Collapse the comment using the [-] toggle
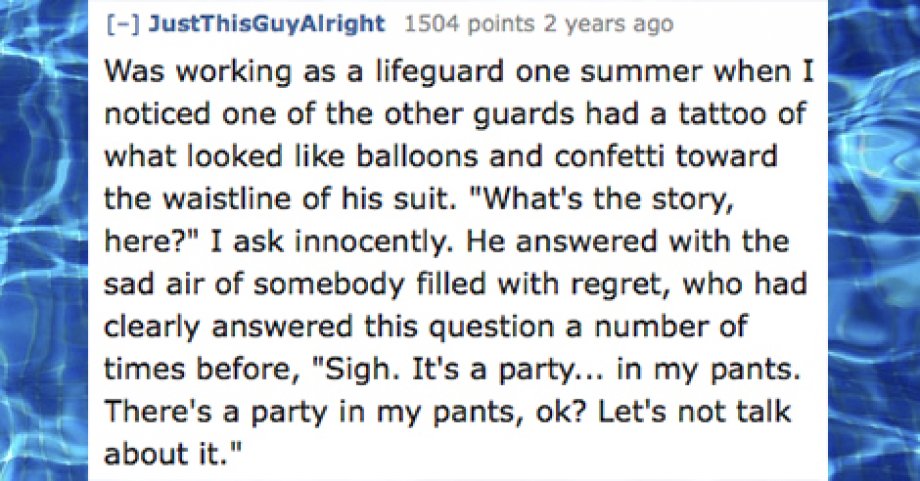This screenshot has height=481, width=920. (123, 25)
